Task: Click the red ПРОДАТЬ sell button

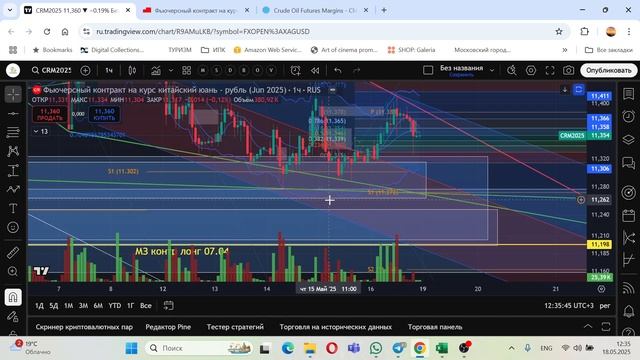Action: pyautogui.click(x=50, y=114)
